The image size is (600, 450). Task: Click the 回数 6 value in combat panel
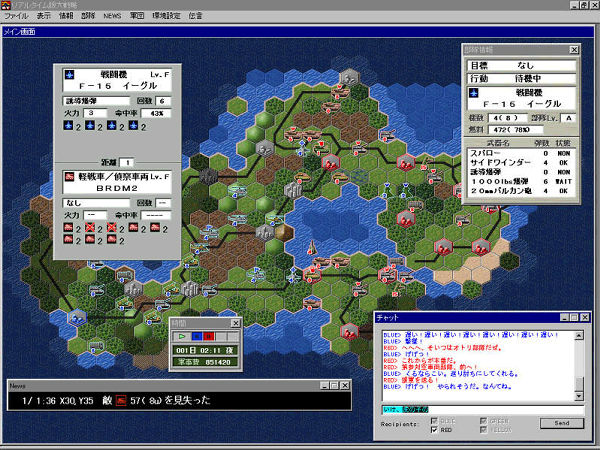[x=163, y=101]
